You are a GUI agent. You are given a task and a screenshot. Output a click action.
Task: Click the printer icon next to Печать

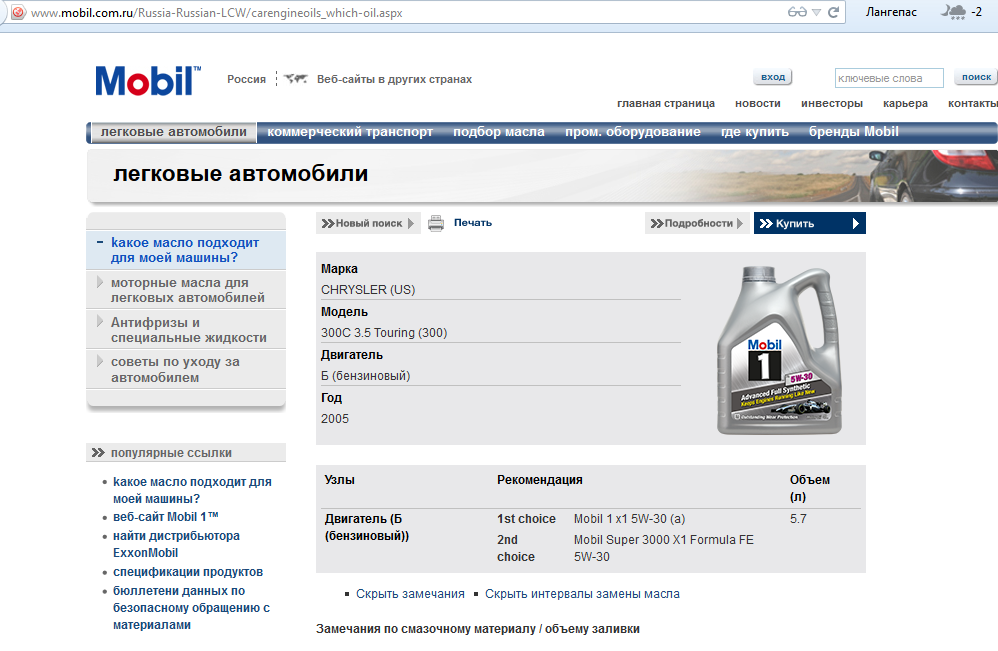[x=436, y=223]
